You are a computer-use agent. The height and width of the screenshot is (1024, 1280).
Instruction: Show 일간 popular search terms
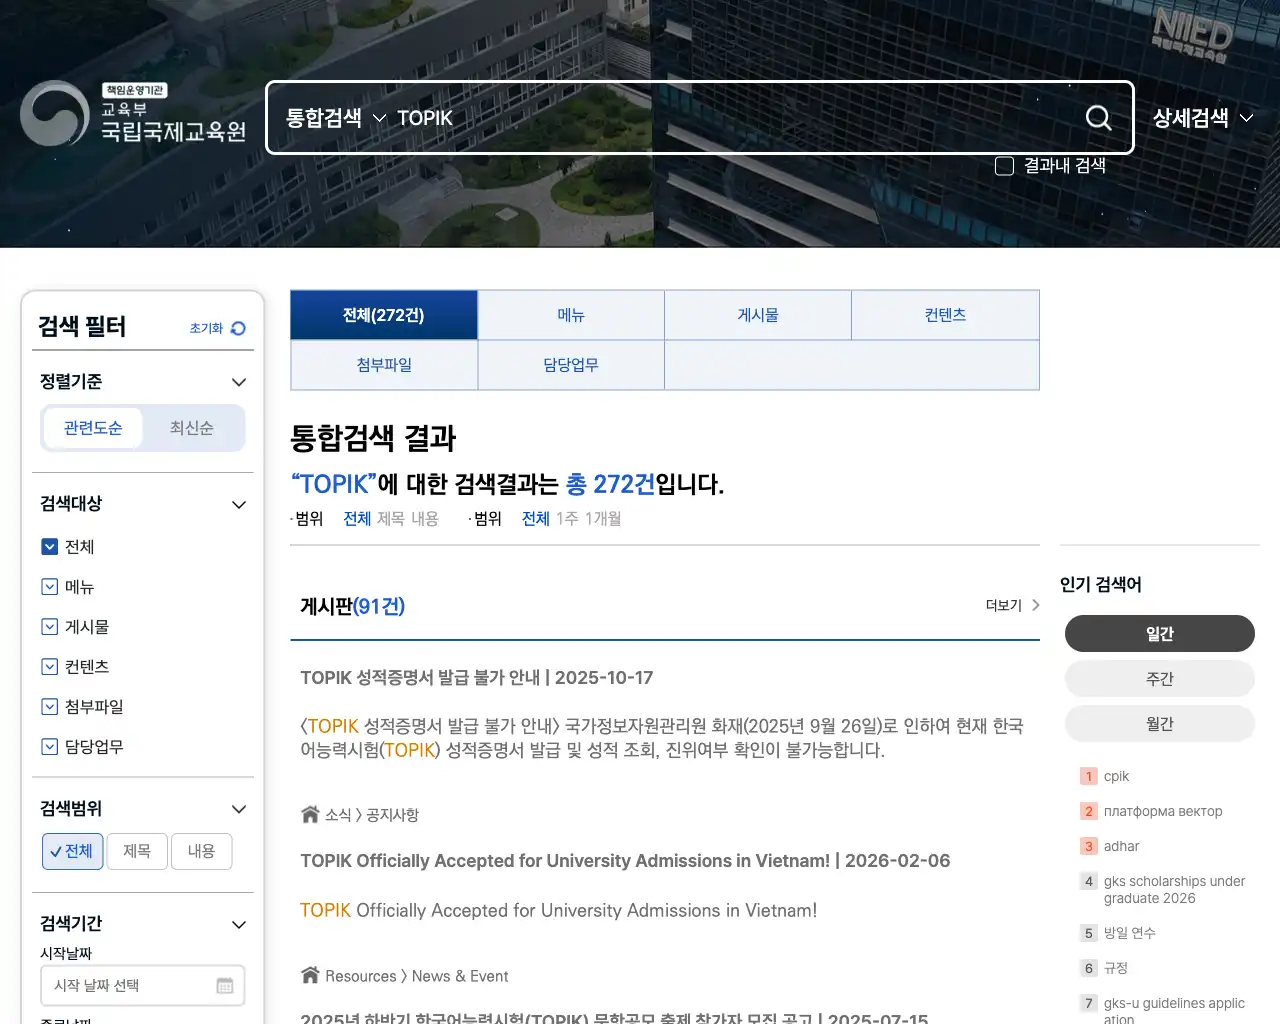(1160, 634)
